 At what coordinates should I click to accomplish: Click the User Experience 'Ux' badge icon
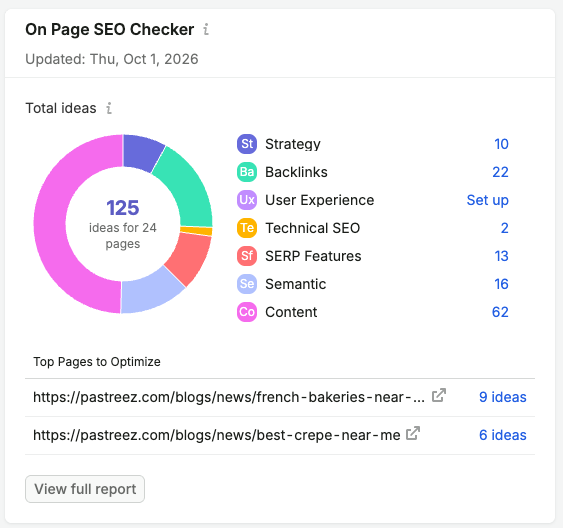click(x=247, y=200)
